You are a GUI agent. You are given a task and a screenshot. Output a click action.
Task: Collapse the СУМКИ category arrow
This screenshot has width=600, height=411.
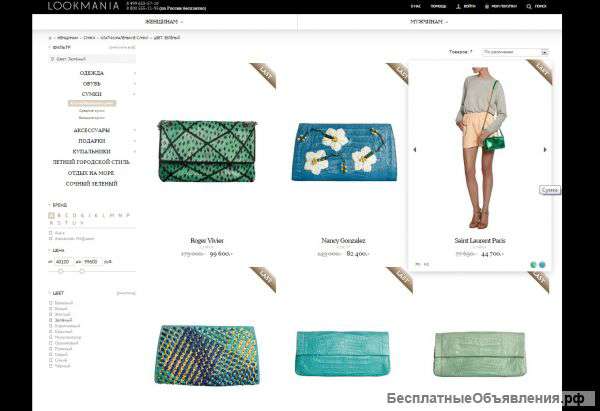[x=134, y=94]
